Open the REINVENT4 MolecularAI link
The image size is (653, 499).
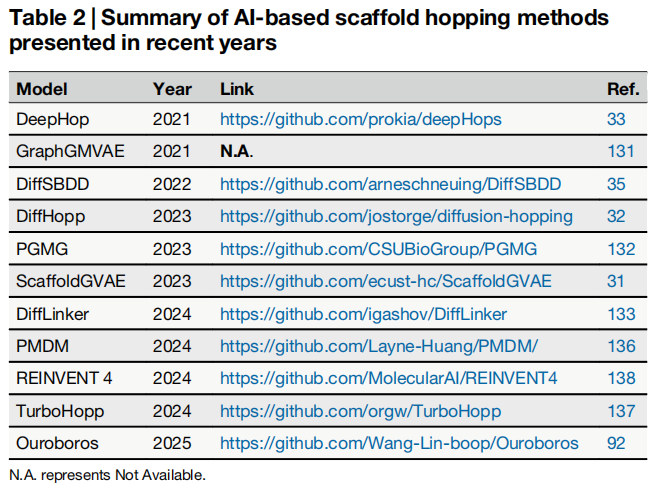click(x=389, y=378)
